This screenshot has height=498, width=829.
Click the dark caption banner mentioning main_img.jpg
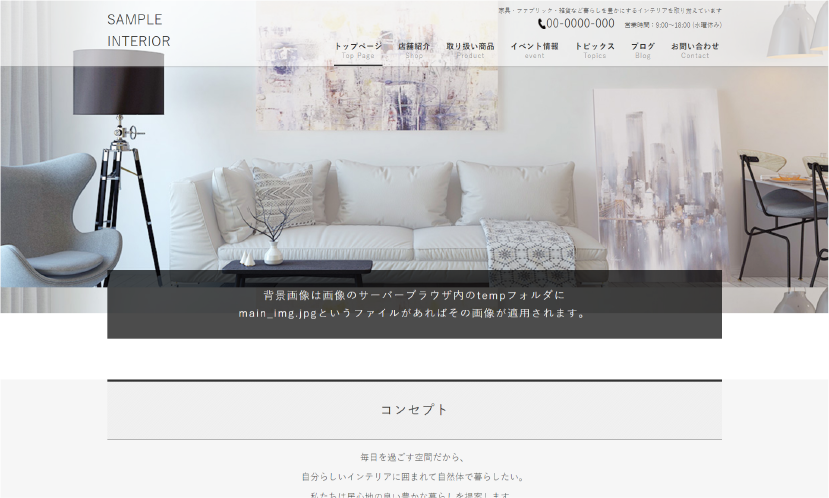pyautogui.click(x=414, y=304)
